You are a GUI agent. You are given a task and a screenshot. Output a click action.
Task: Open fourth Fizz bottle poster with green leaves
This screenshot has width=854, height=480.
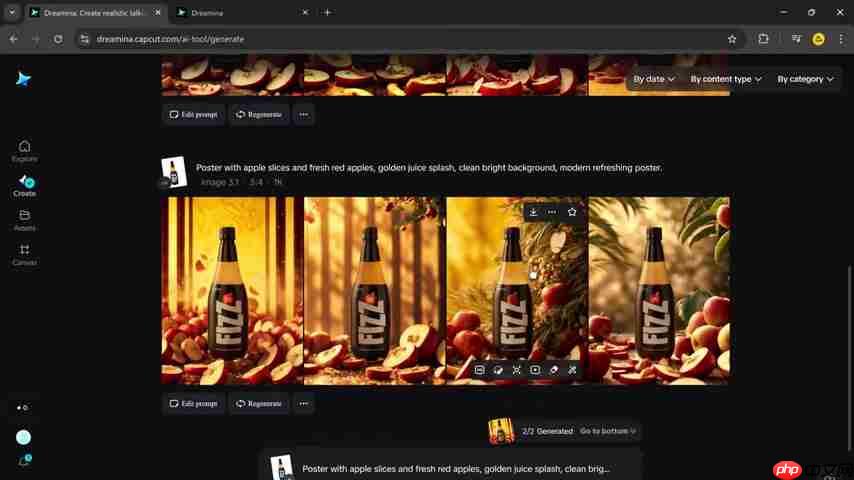[659, 291]
